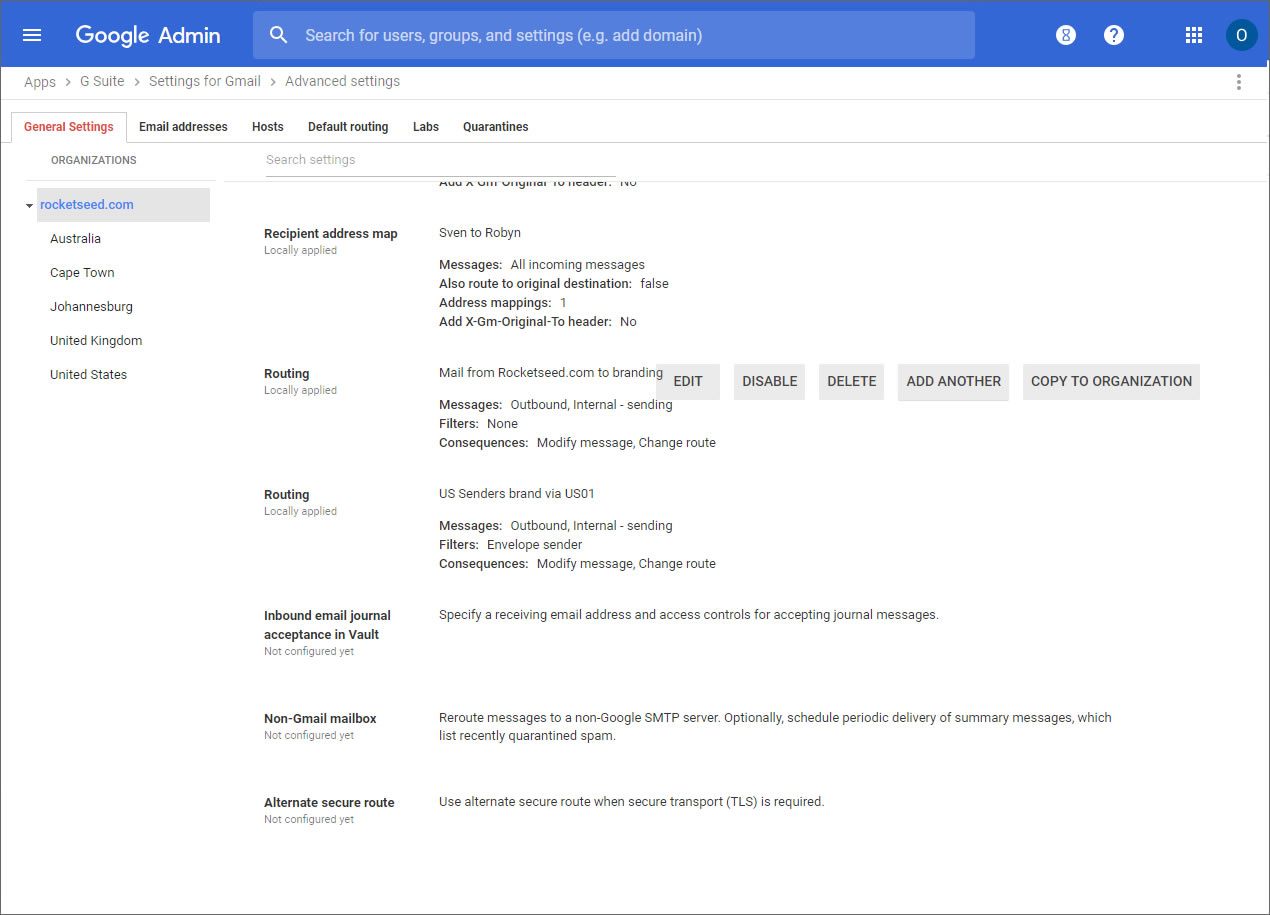
Task: Go to the Default routing tab
Action: point(348,127)
